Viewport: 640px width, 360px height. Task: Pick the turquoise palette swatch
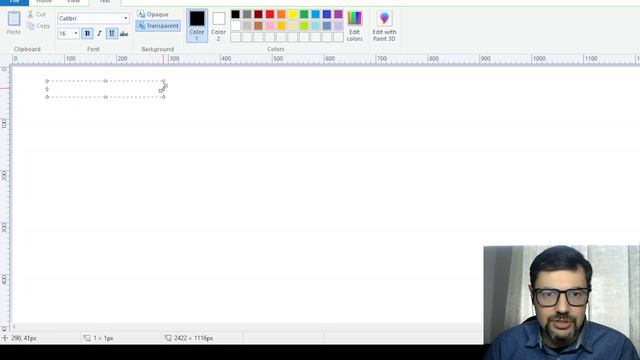(x=316, y=14)
